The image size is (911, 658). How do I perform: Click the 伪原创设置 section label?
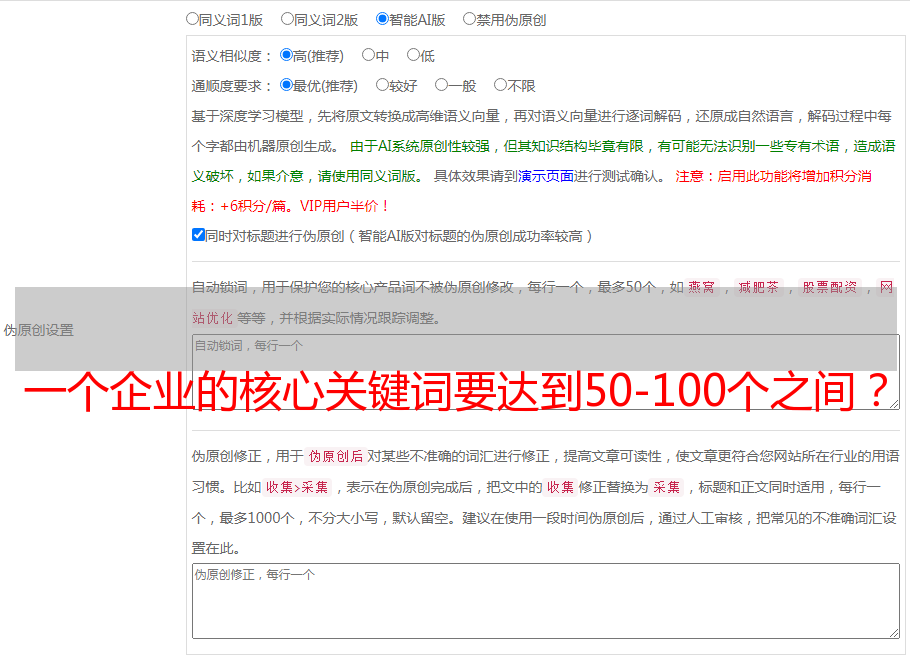[x=38, y=330]
